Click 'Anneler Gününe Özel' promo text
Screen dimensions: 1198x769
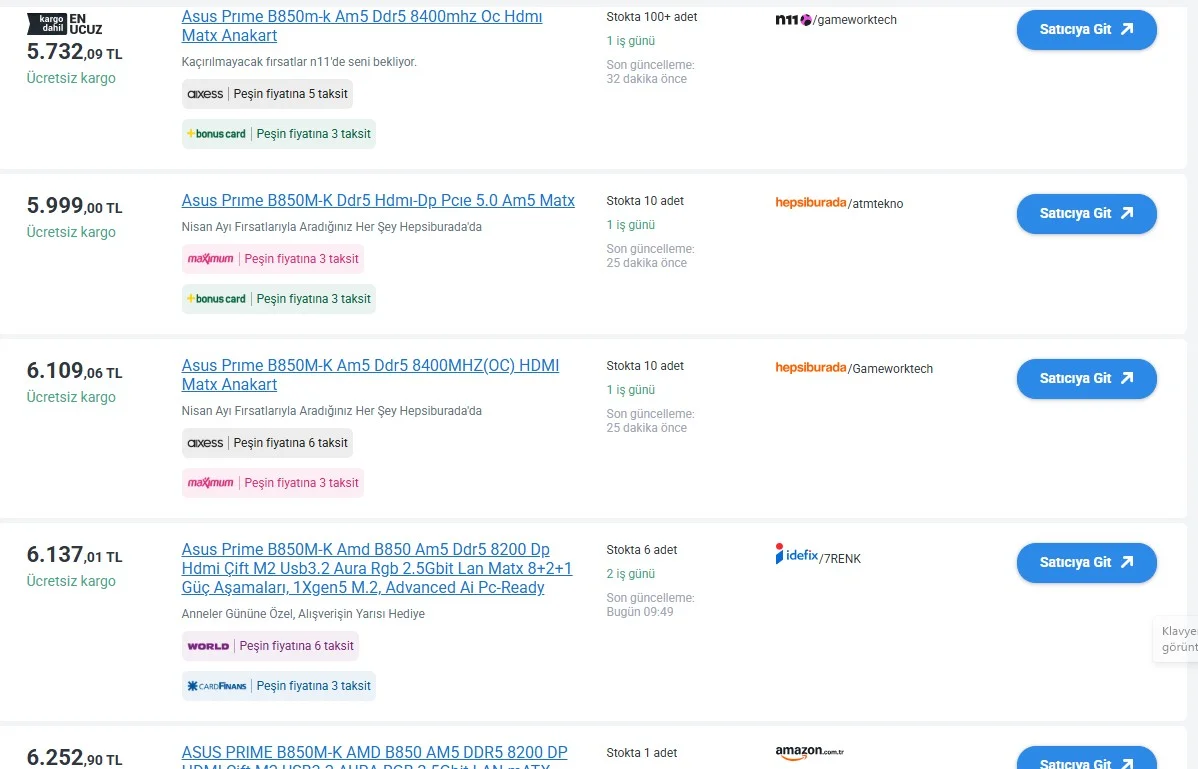(x=303, y=614)
